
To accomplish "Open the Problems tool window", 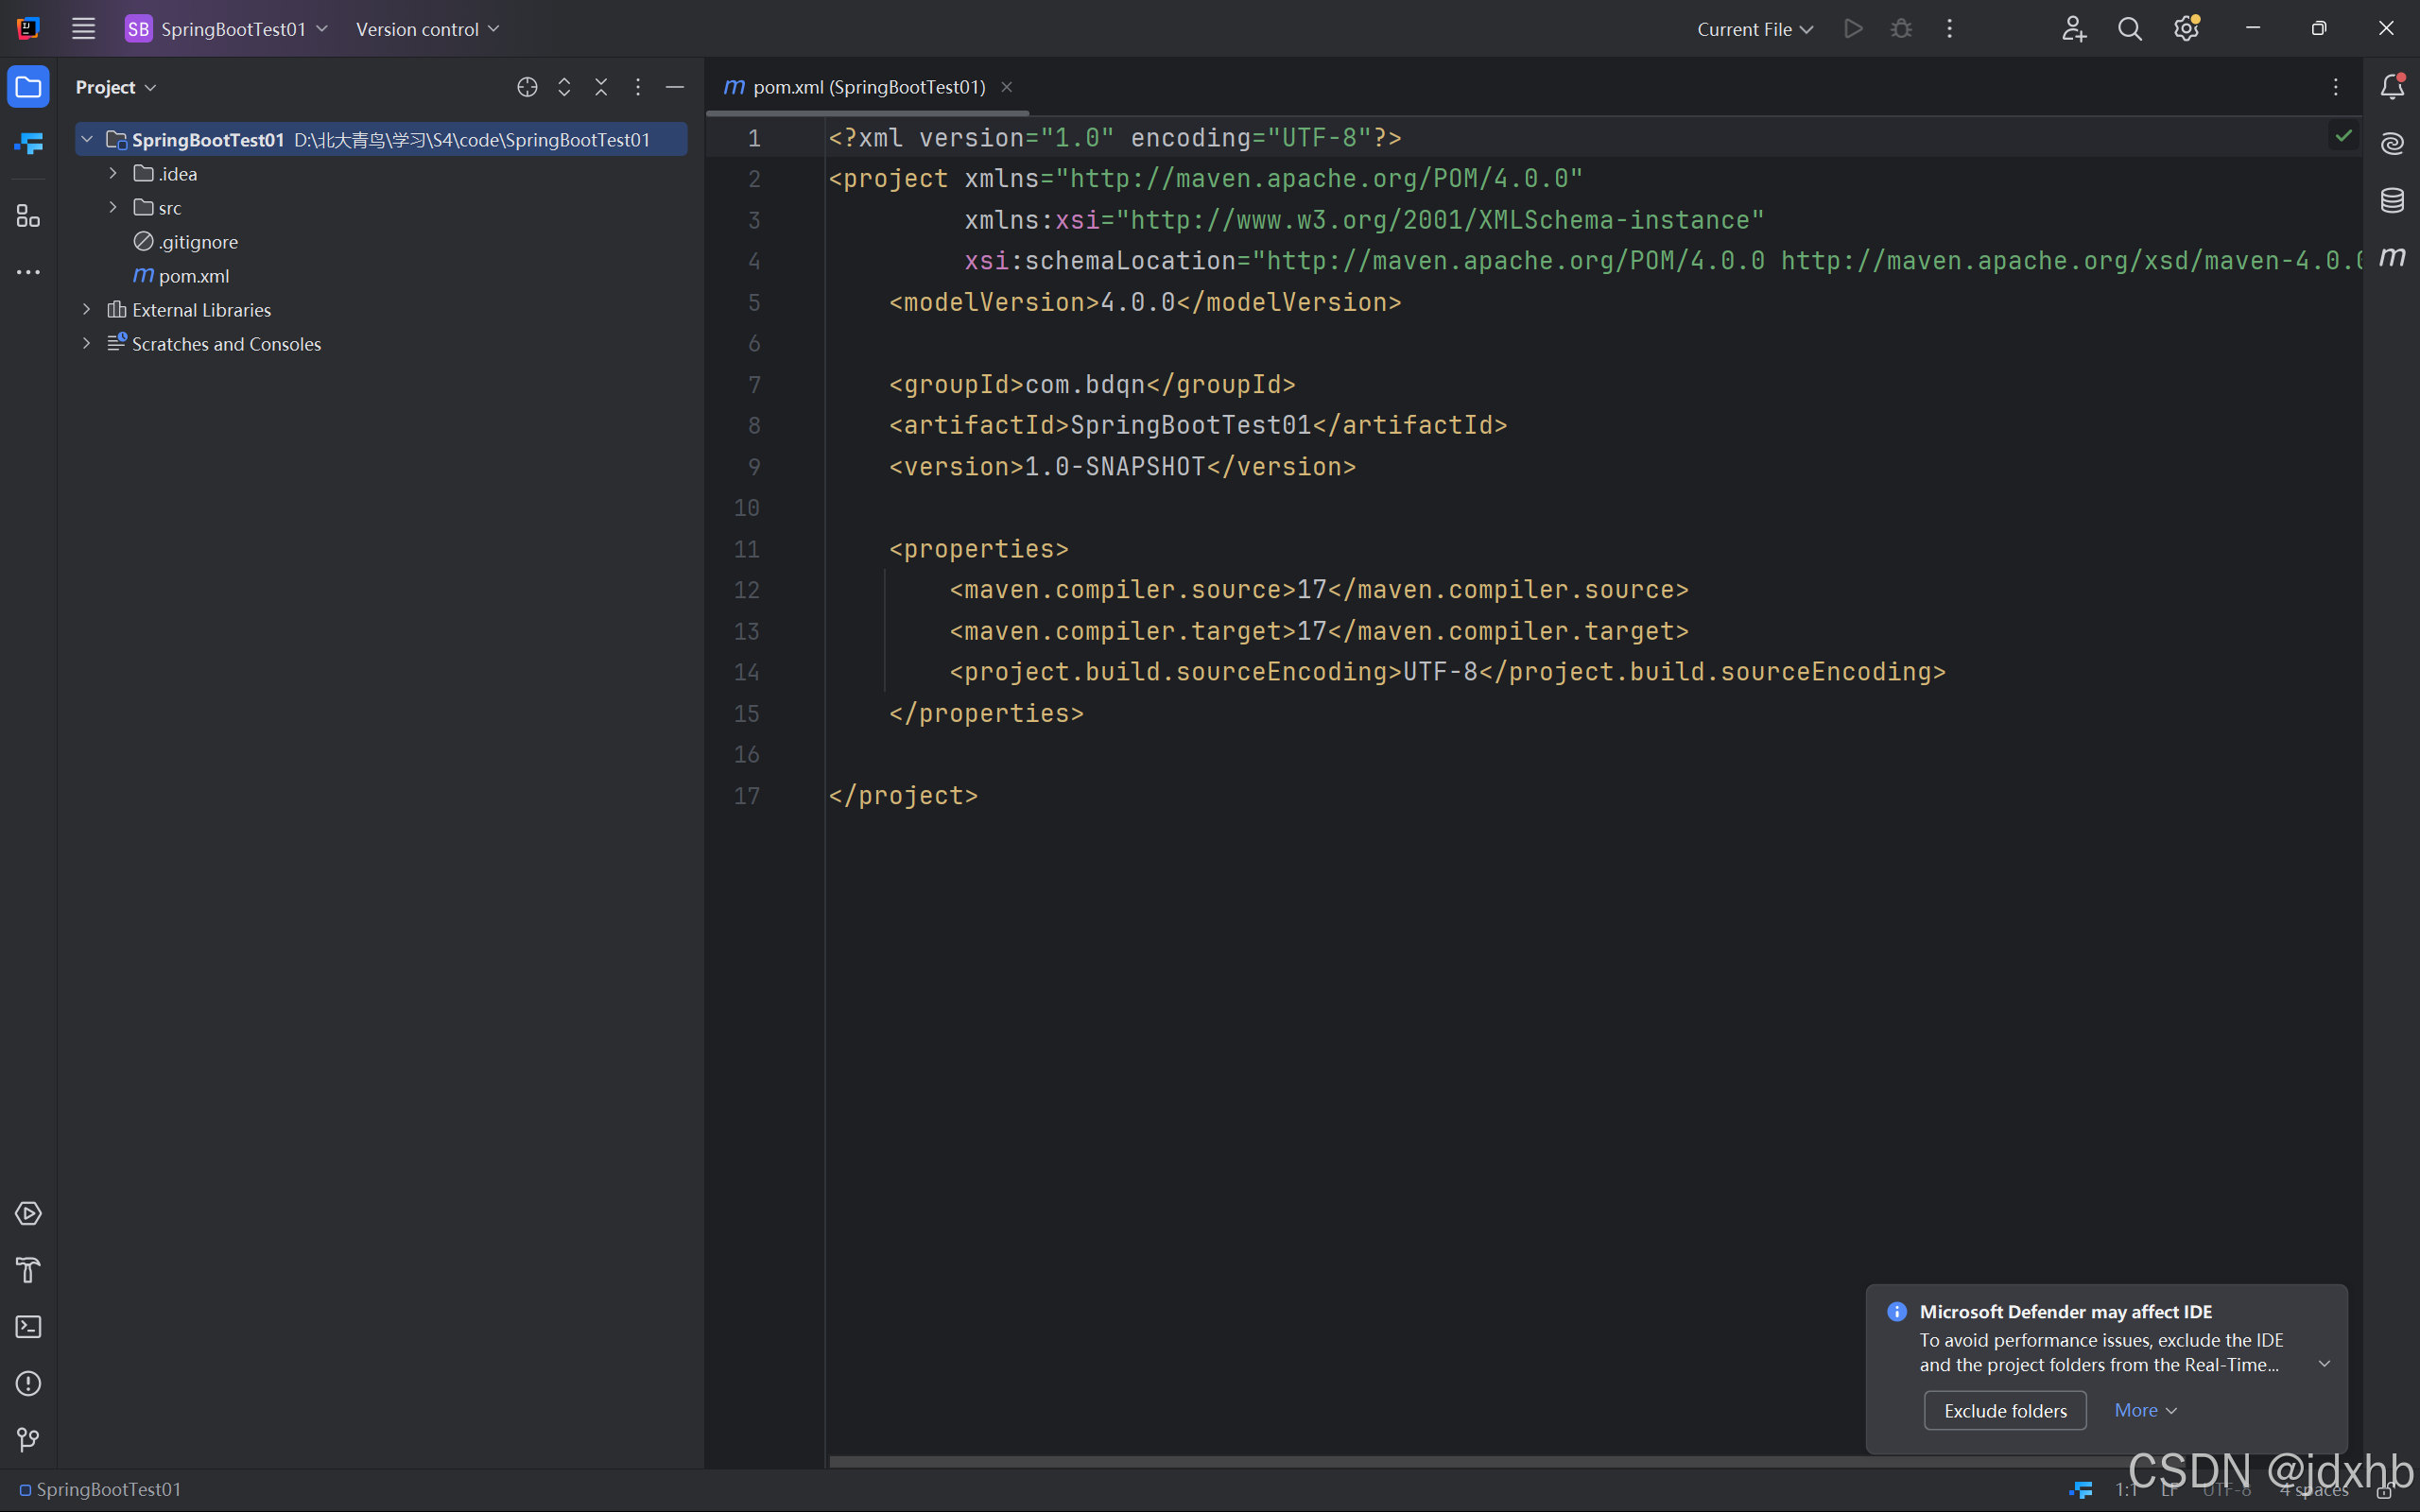I will click(x=28, y=1383).
